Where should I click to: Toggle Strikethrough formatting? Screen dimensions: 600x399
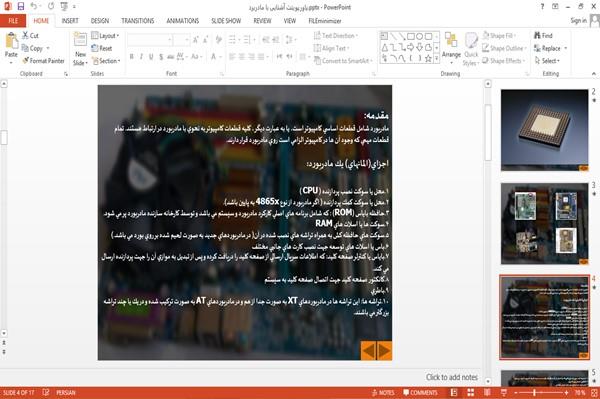coord(171,57)
